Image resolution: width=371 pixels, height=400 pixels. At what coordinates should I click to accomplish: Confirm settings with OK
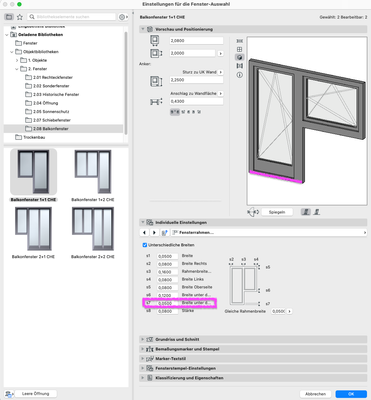pos(351,394)
